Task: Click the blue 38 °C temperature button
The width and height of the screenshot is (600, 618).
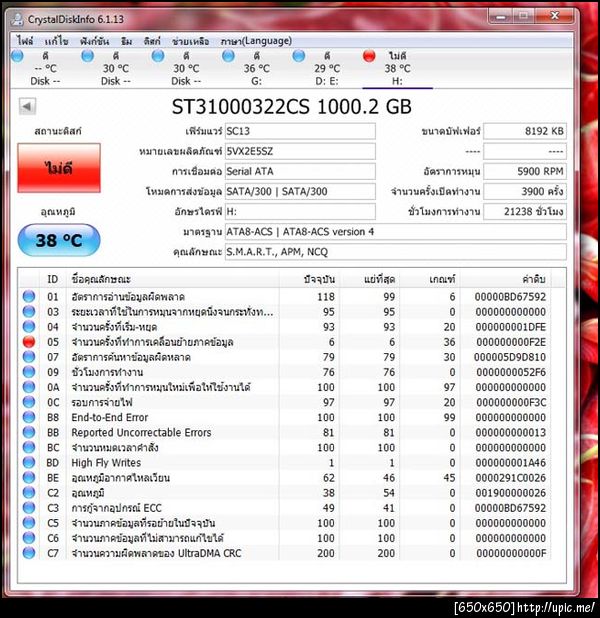Action: point(59,240)
